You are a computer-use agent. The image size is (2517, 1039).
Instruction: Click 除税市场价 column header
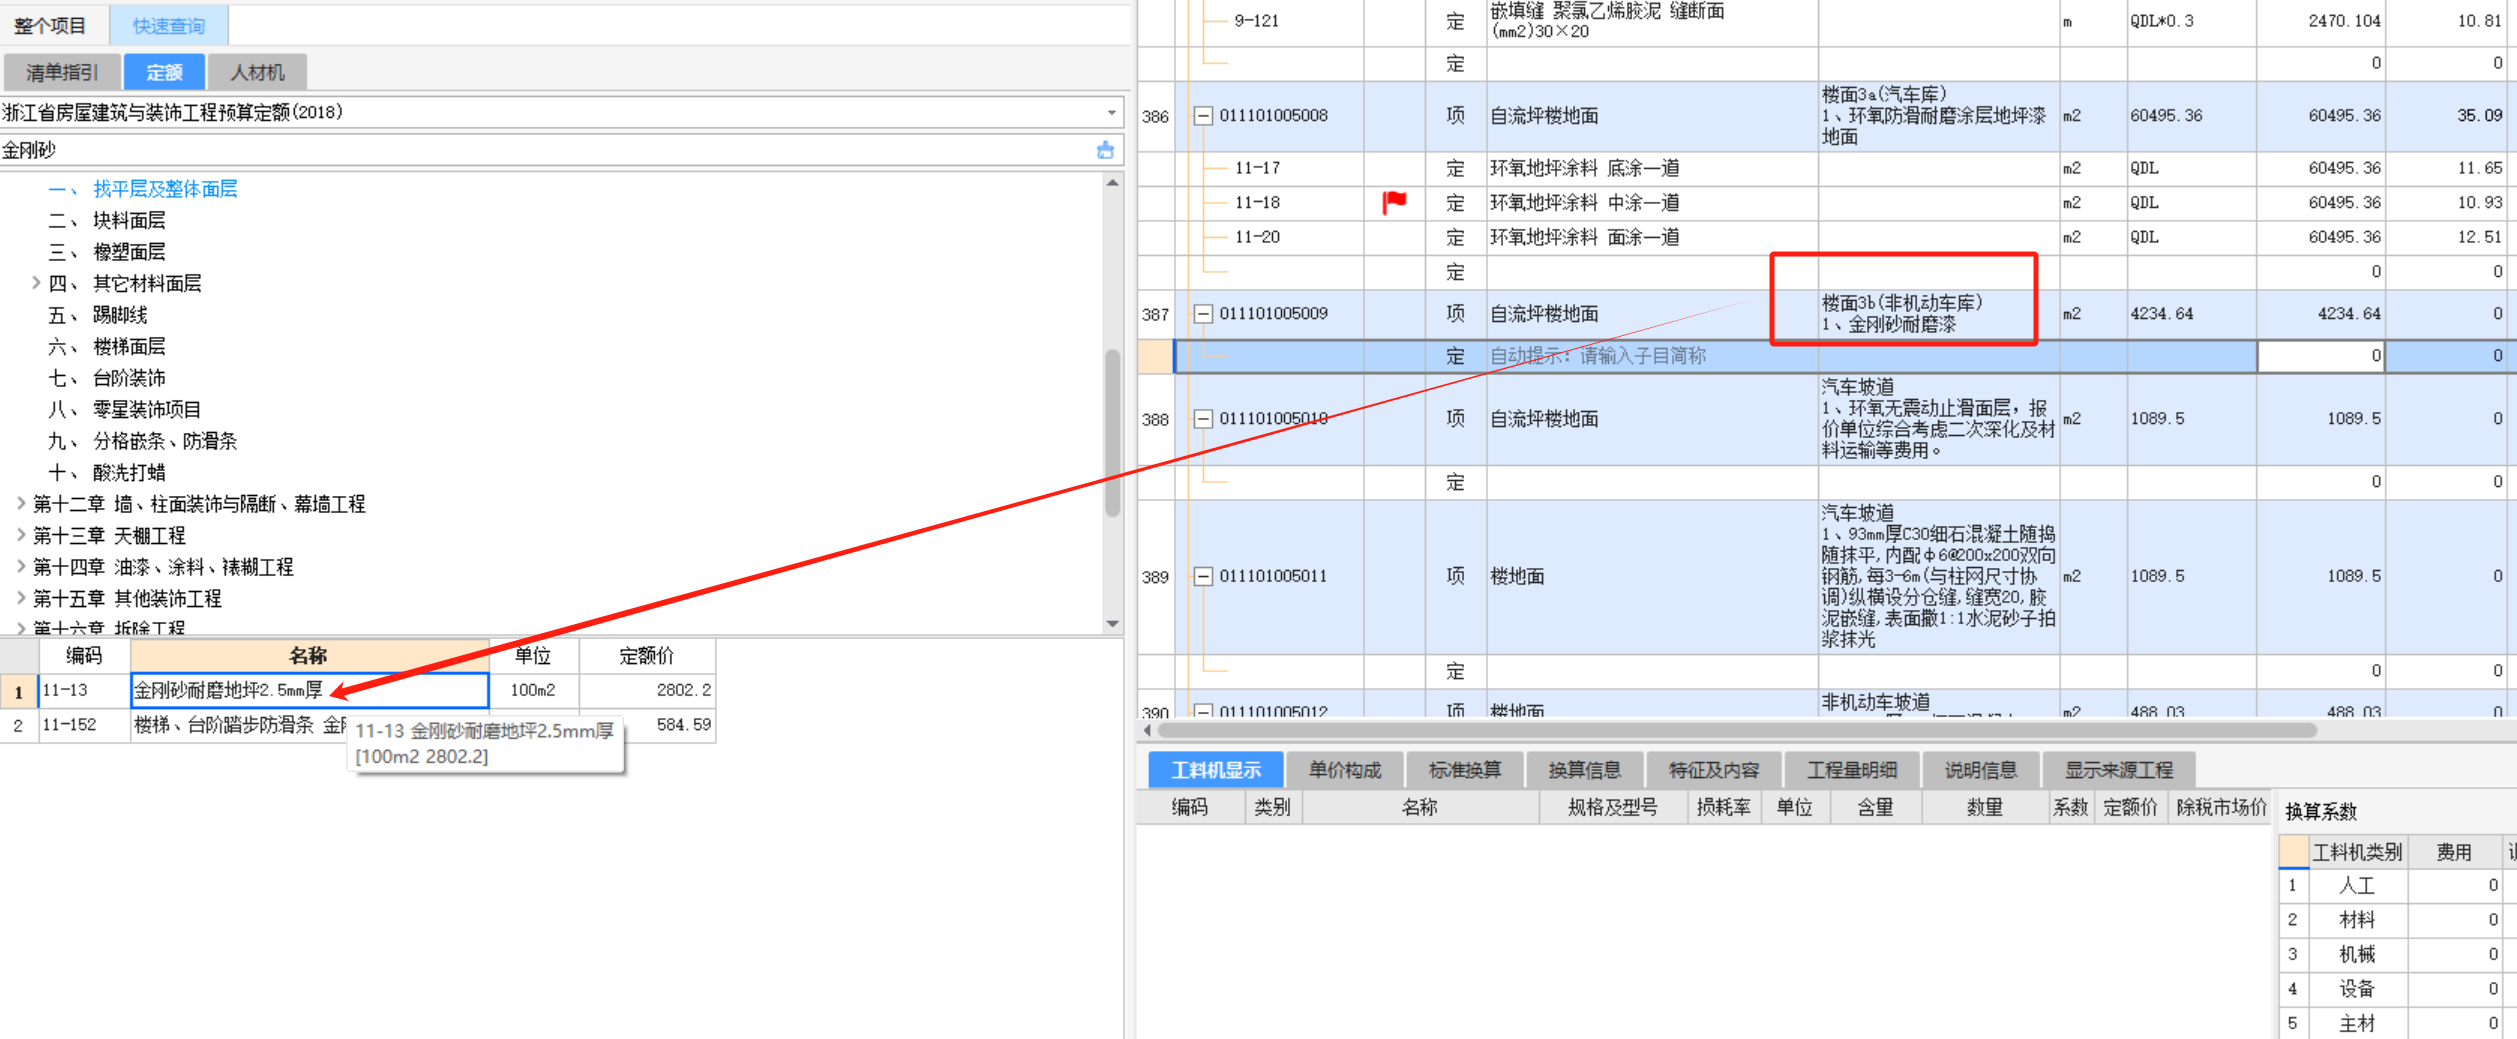point(2221,808)
